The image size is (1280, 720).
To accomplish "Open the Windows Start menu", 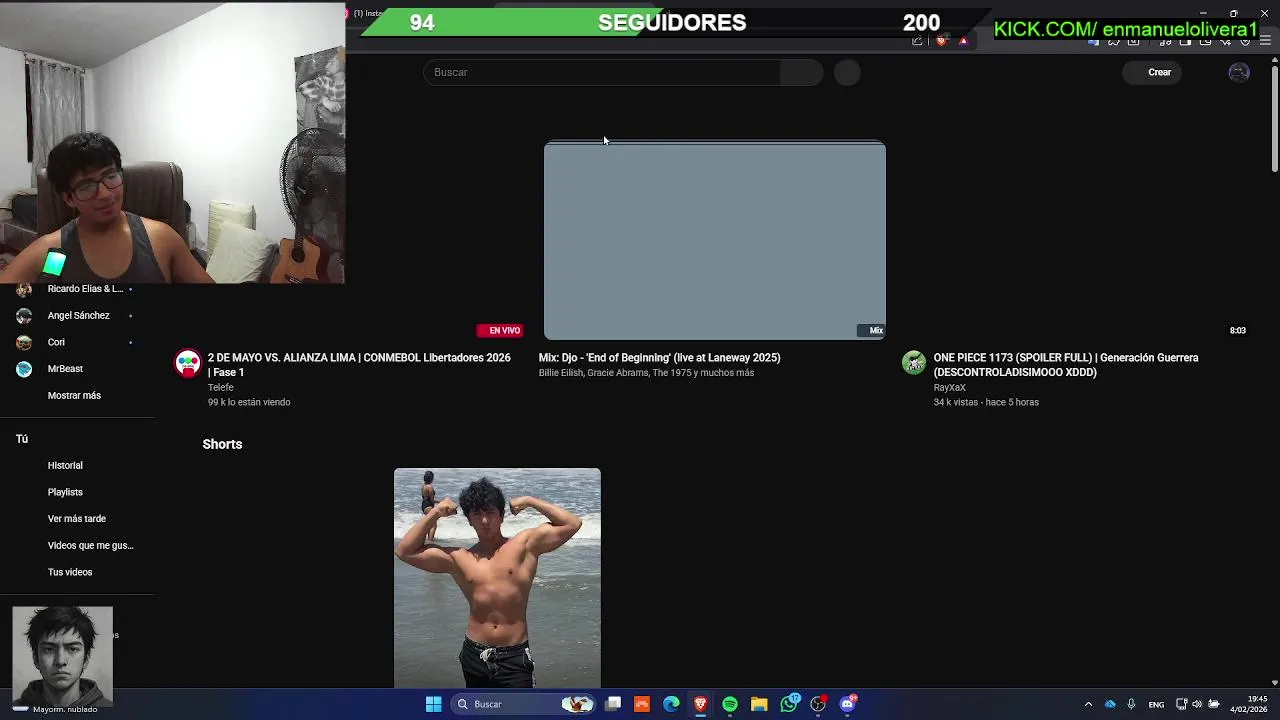I will pyautogui.click(x=433, y=704).
